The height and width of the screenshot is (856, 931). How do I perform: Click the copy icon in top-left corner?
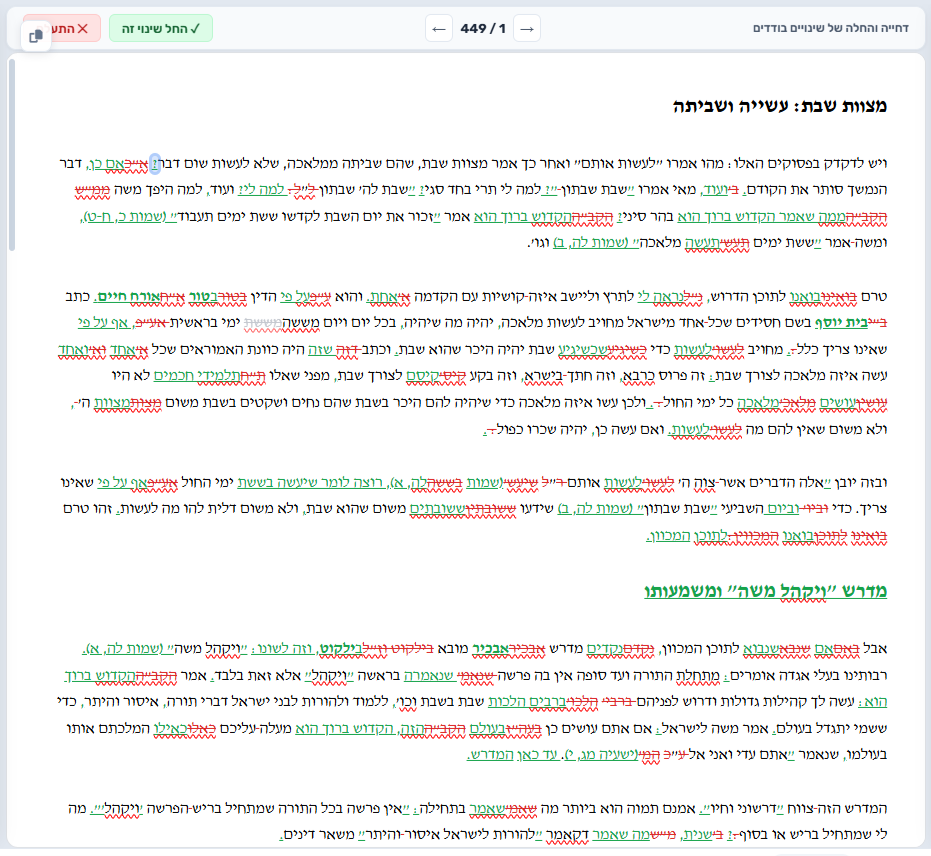36,36
